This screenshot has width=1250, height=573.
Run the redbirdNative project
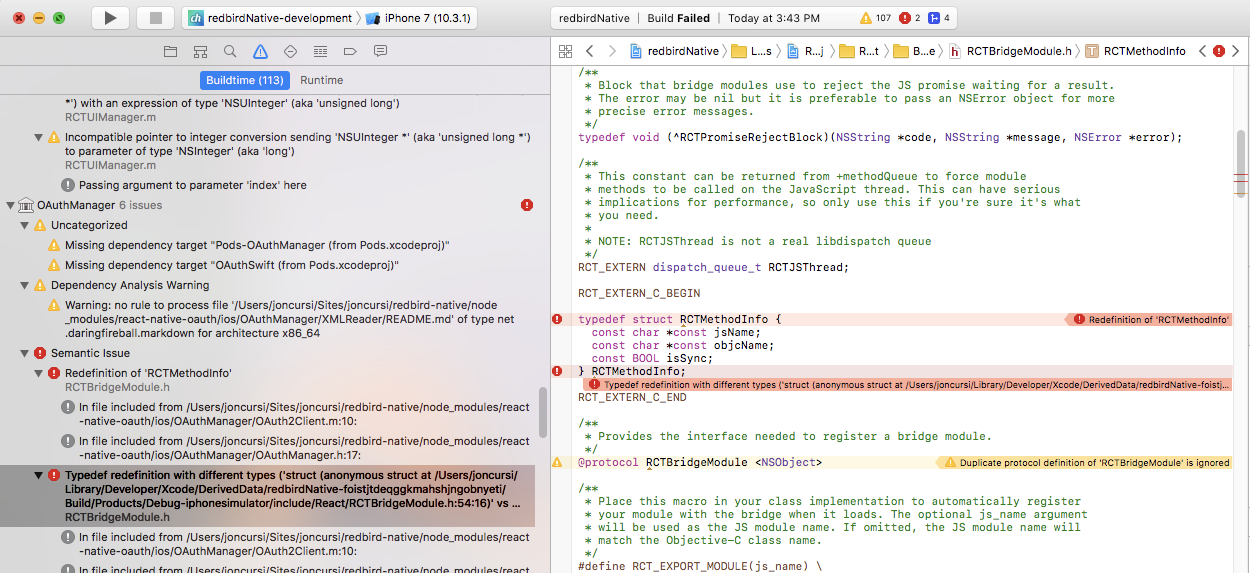pos(111,18)
